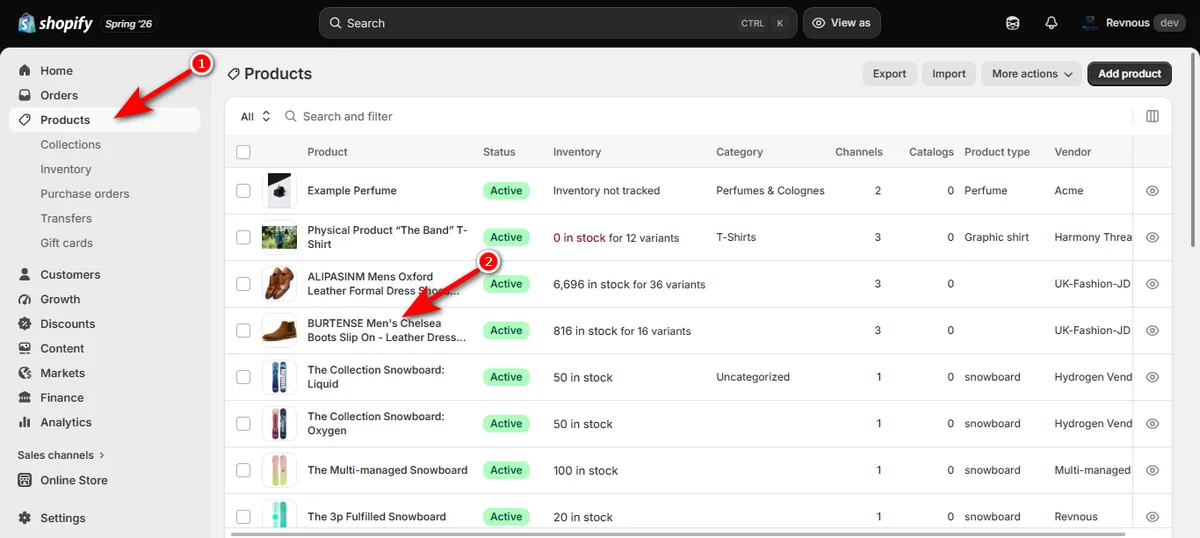Click the Analytics chart icon
The width and height of the screenshot is (1200, 538).
pos(25,422)
